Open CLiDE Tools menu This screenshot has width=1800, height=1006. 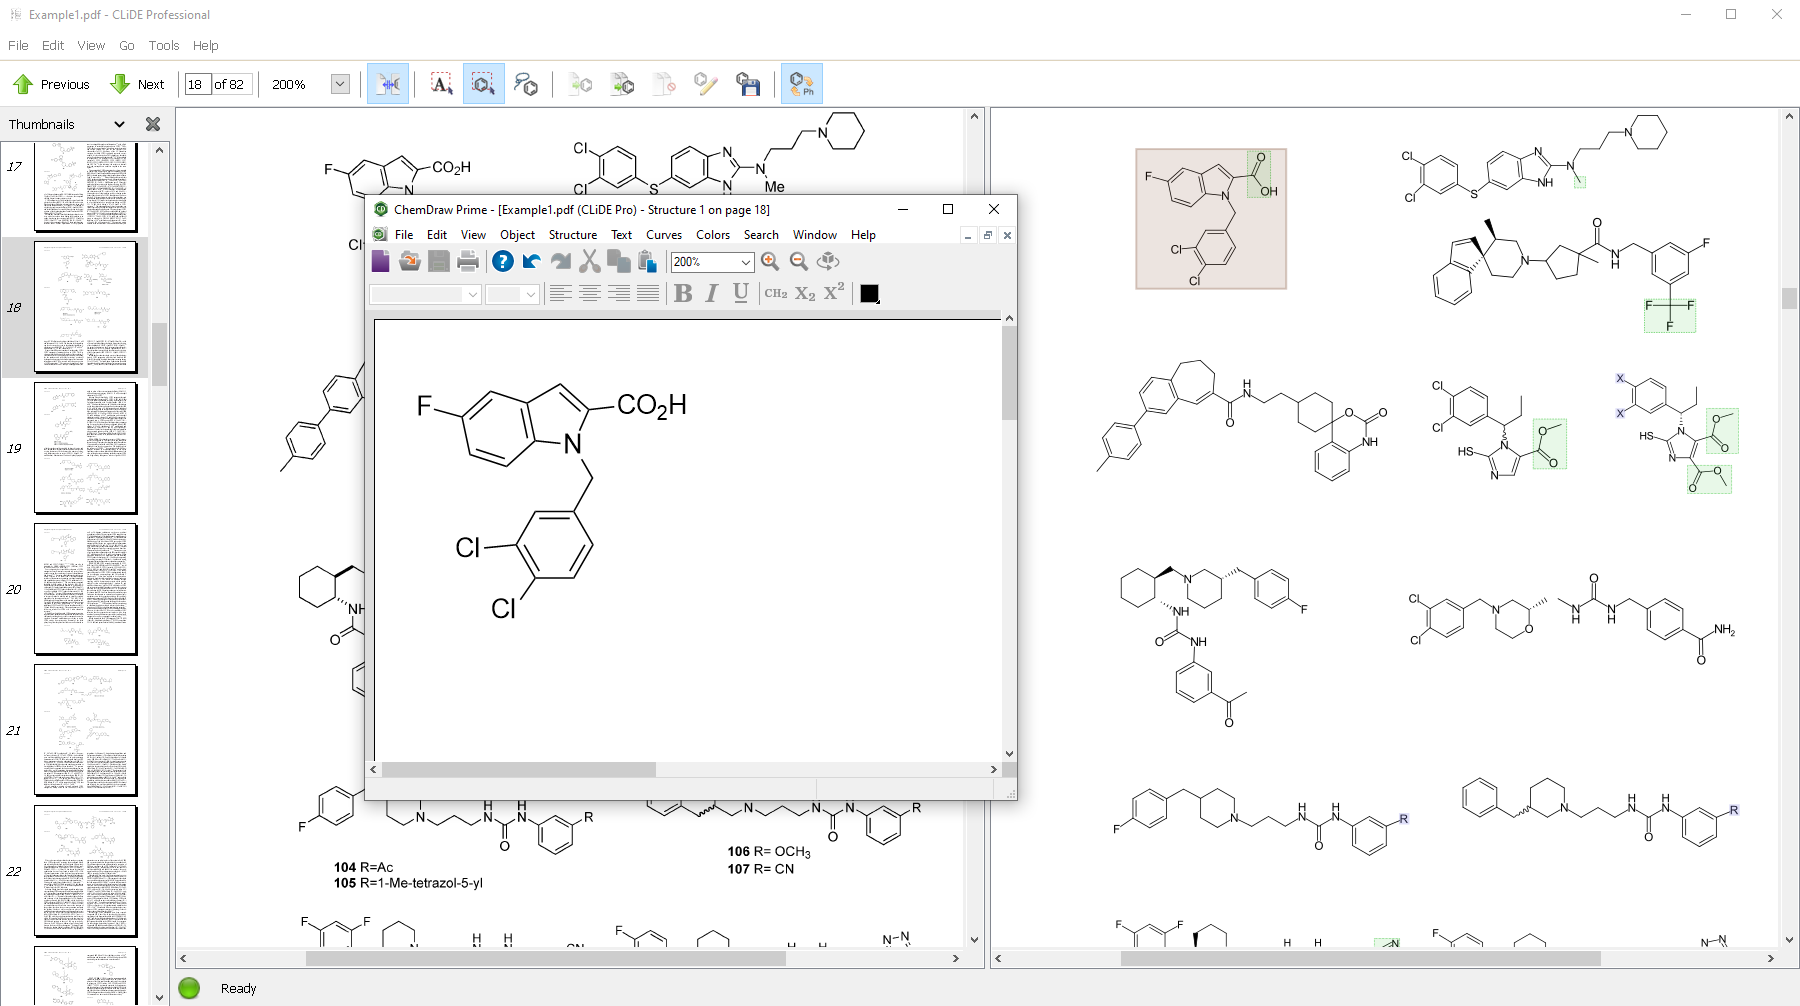click(164, 45)
